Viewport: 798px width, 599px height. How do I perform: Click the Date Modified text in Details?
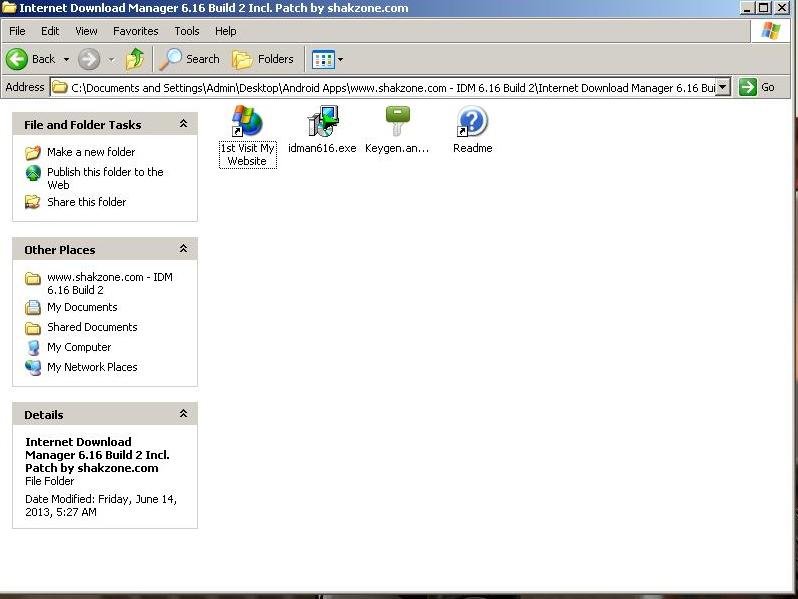pos(101,505)
